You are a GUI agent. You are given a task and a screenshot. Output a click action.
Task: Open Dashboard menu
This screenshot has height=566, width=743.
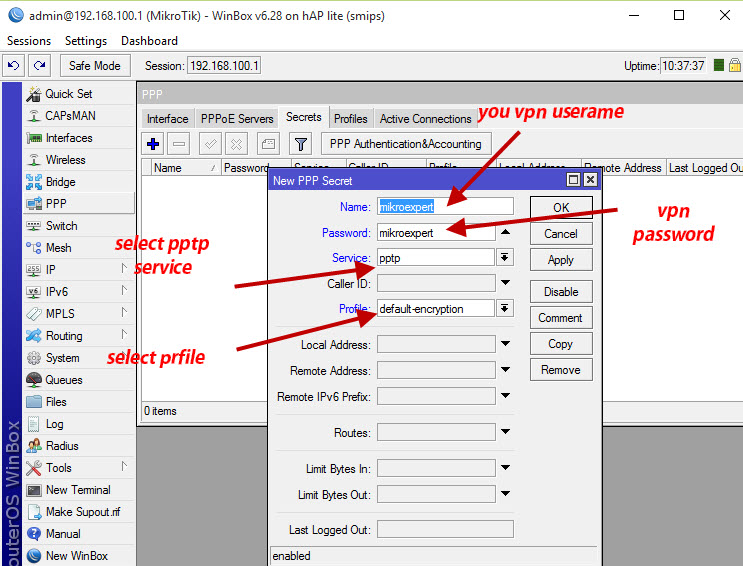point(149,41)
